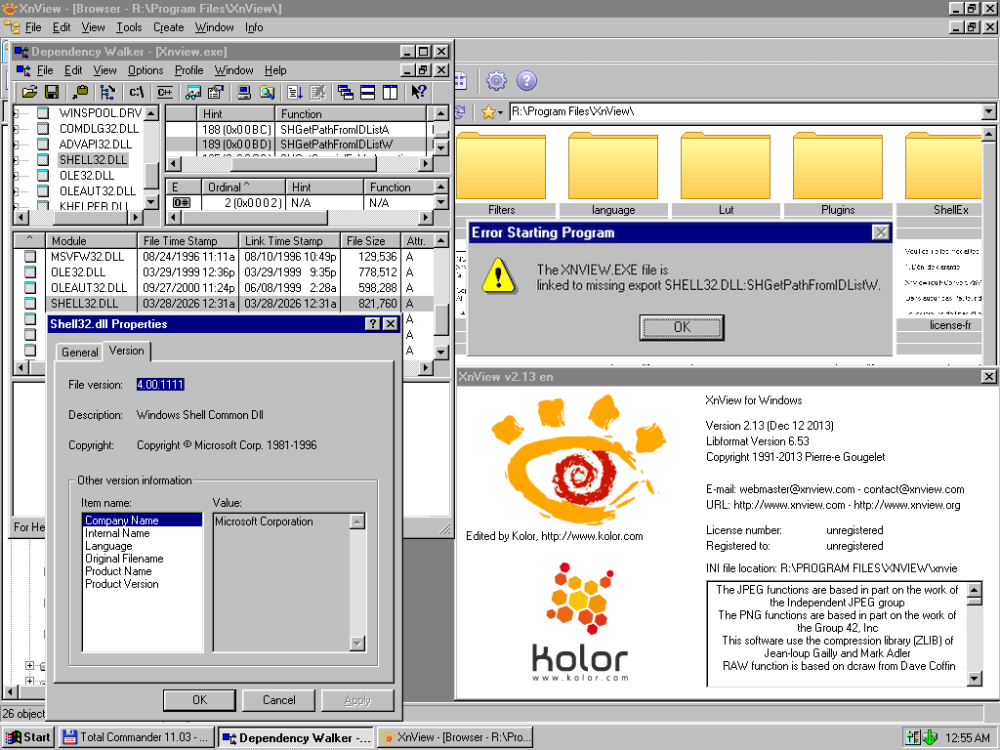Click the network tray icon in the taskbar
The image size is (1000, 750).
[x=913, y=737]
